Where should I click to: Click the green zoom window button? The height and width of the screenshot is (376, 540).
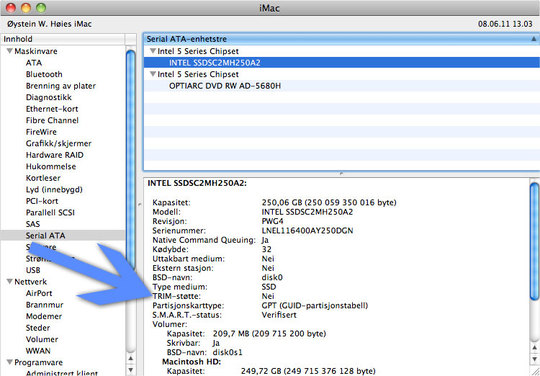(x=41, y=7)
